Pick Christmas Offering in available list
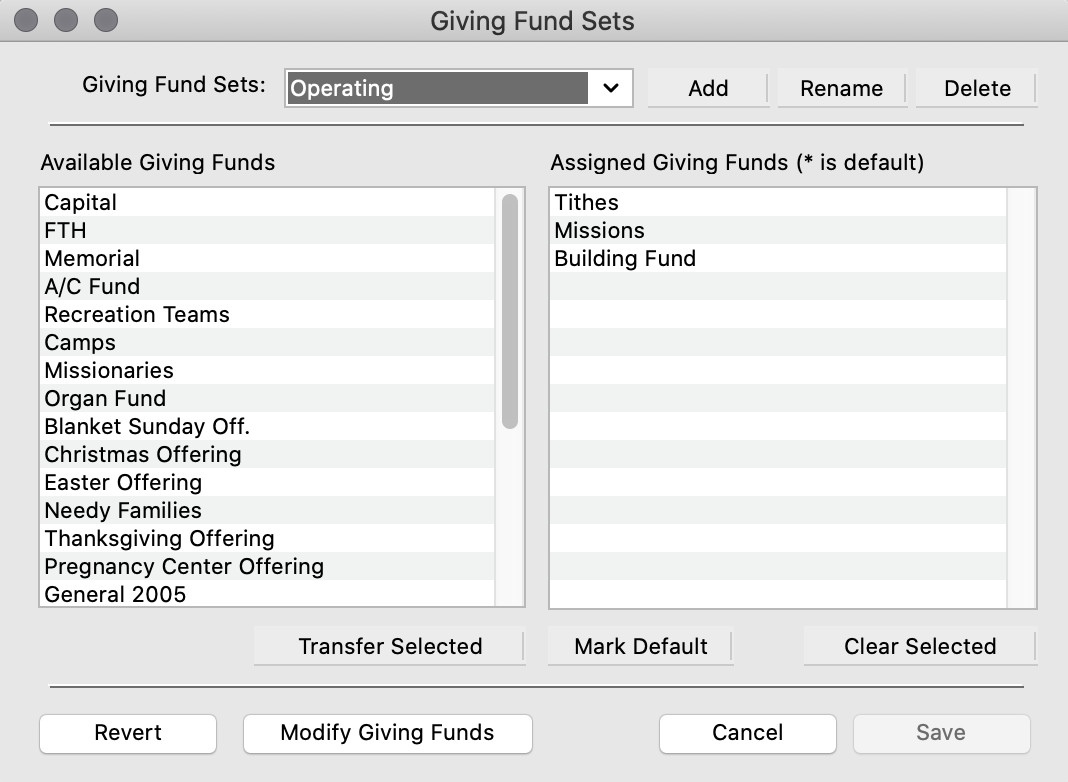The image size is (1068, 782). (267, 454)
